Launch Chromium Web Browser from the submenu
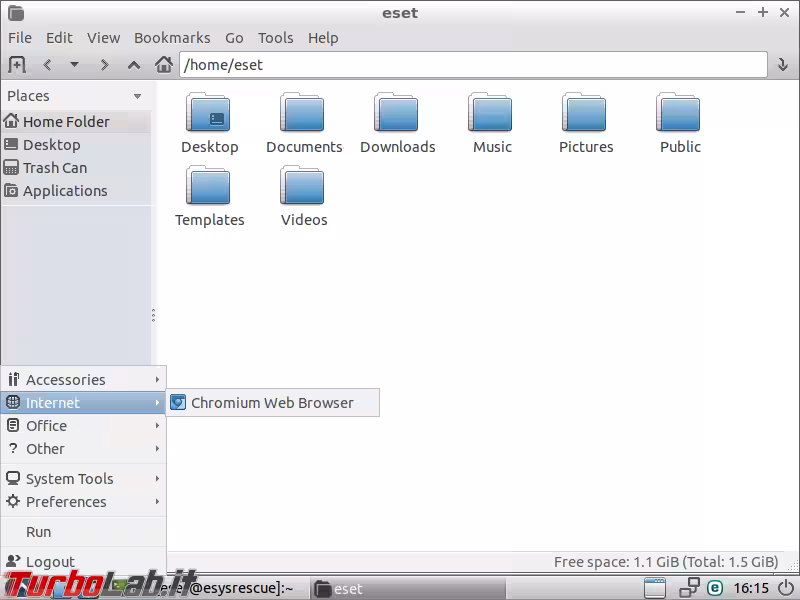 (272, 403)
